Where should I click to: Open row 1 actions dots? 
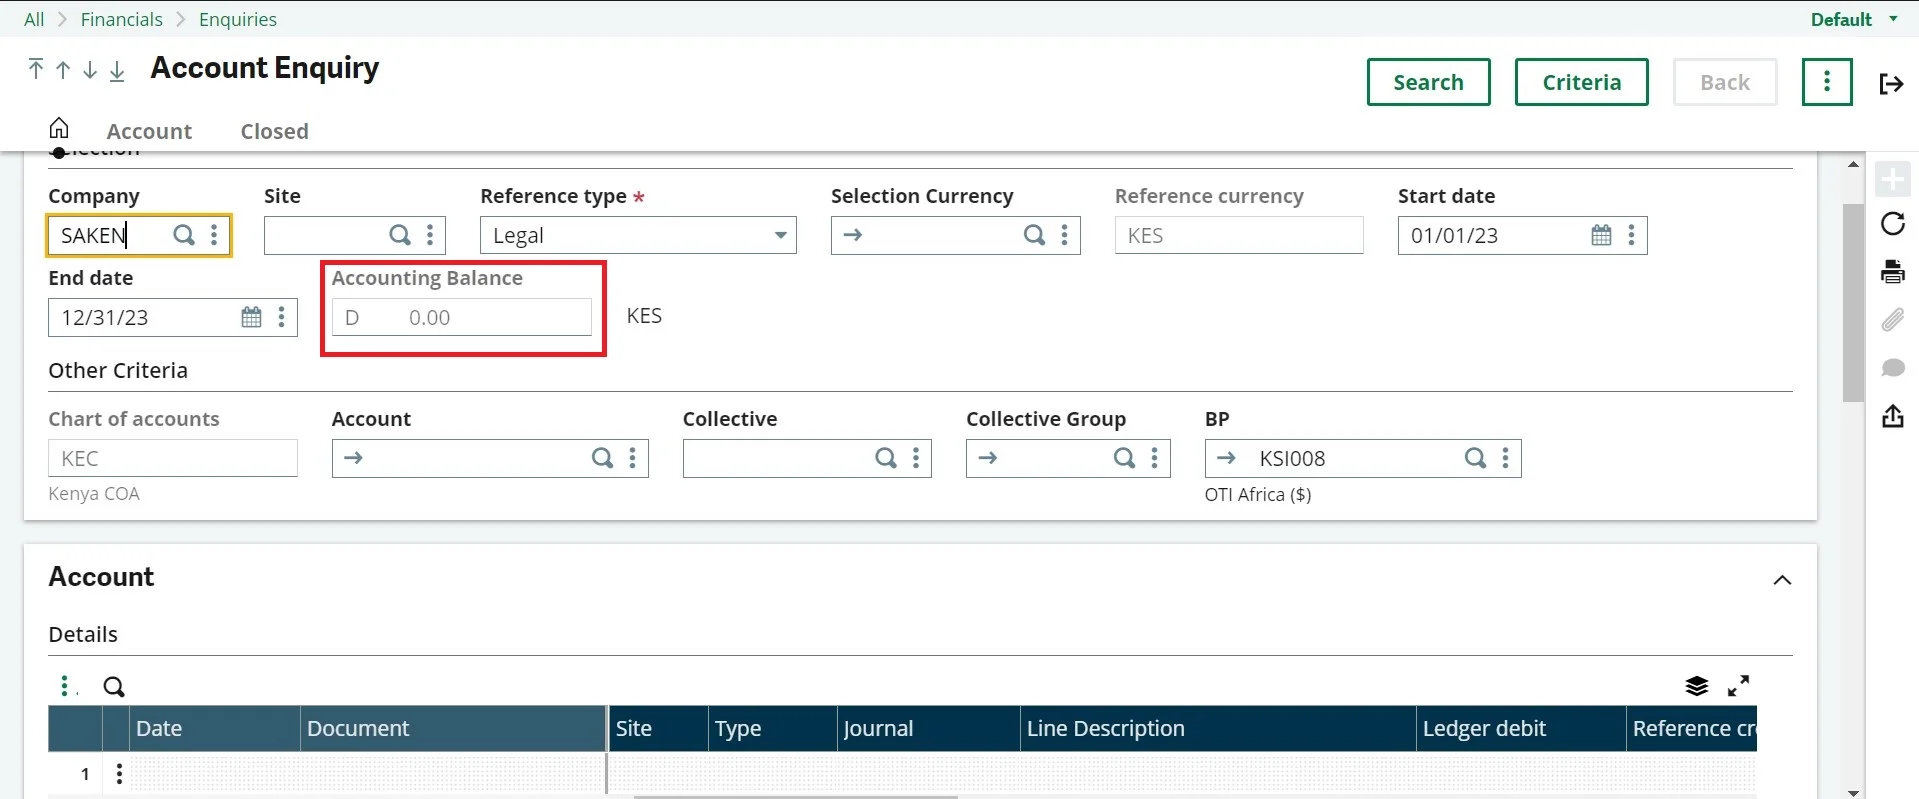coord(119,774)
